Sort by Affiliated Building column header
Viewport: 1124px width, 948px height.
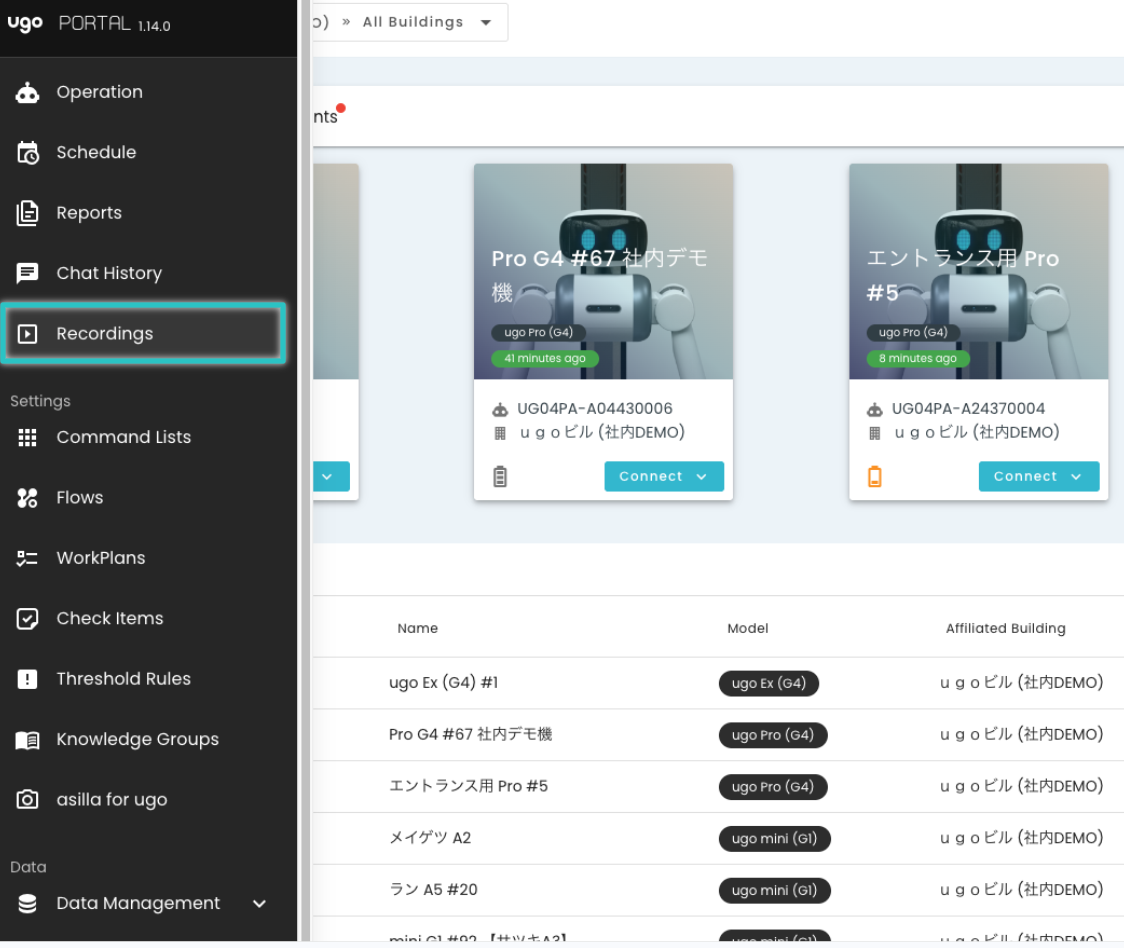point(1006,628)
